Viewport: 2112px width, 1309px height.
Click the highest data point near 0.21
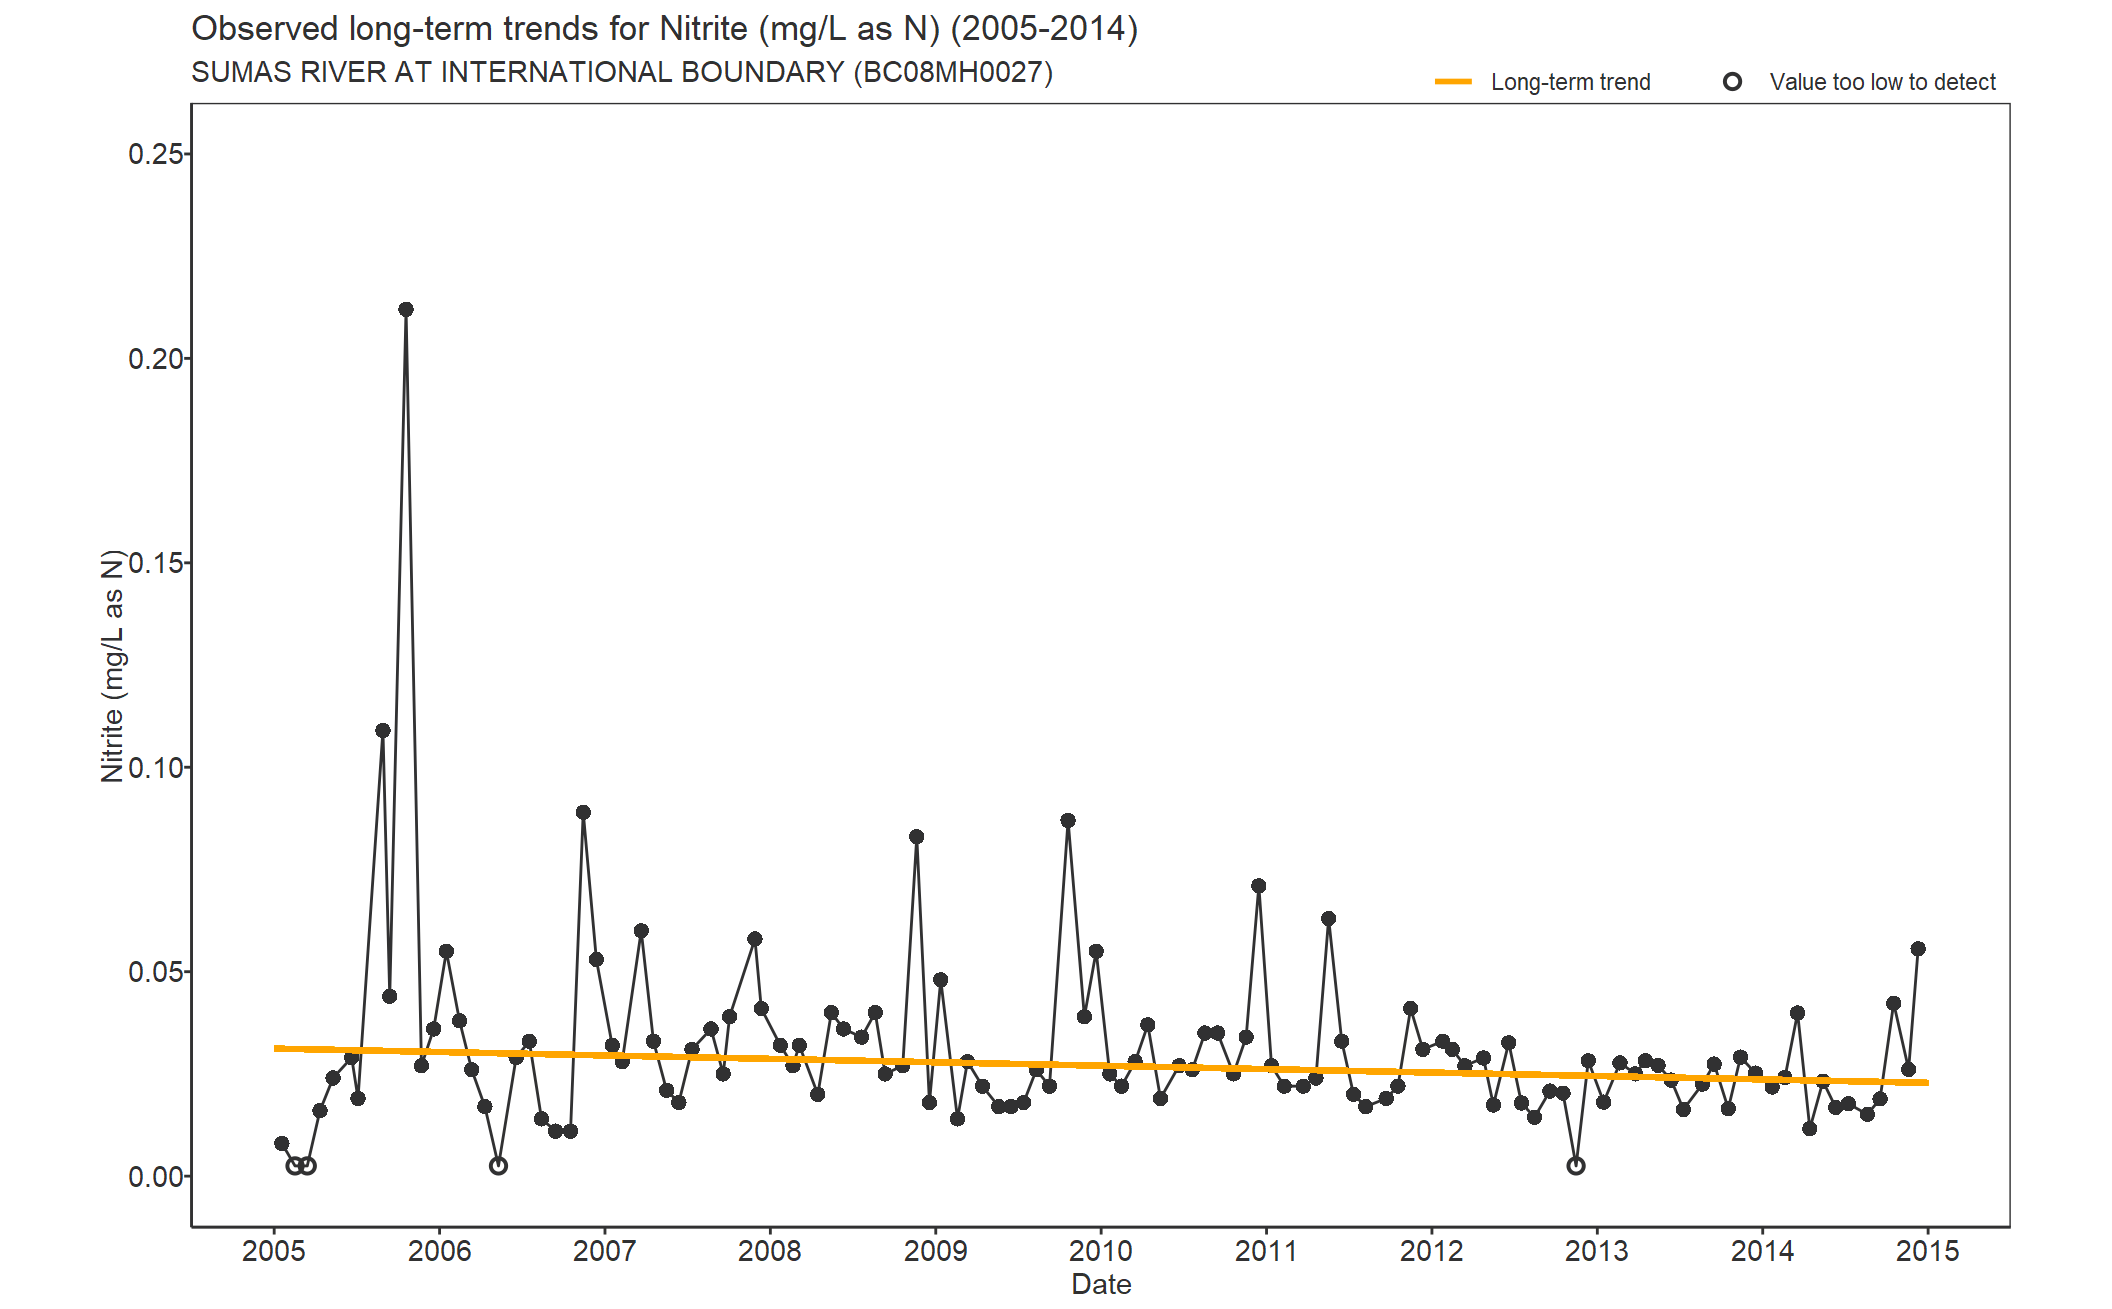[x=406, y=310]
